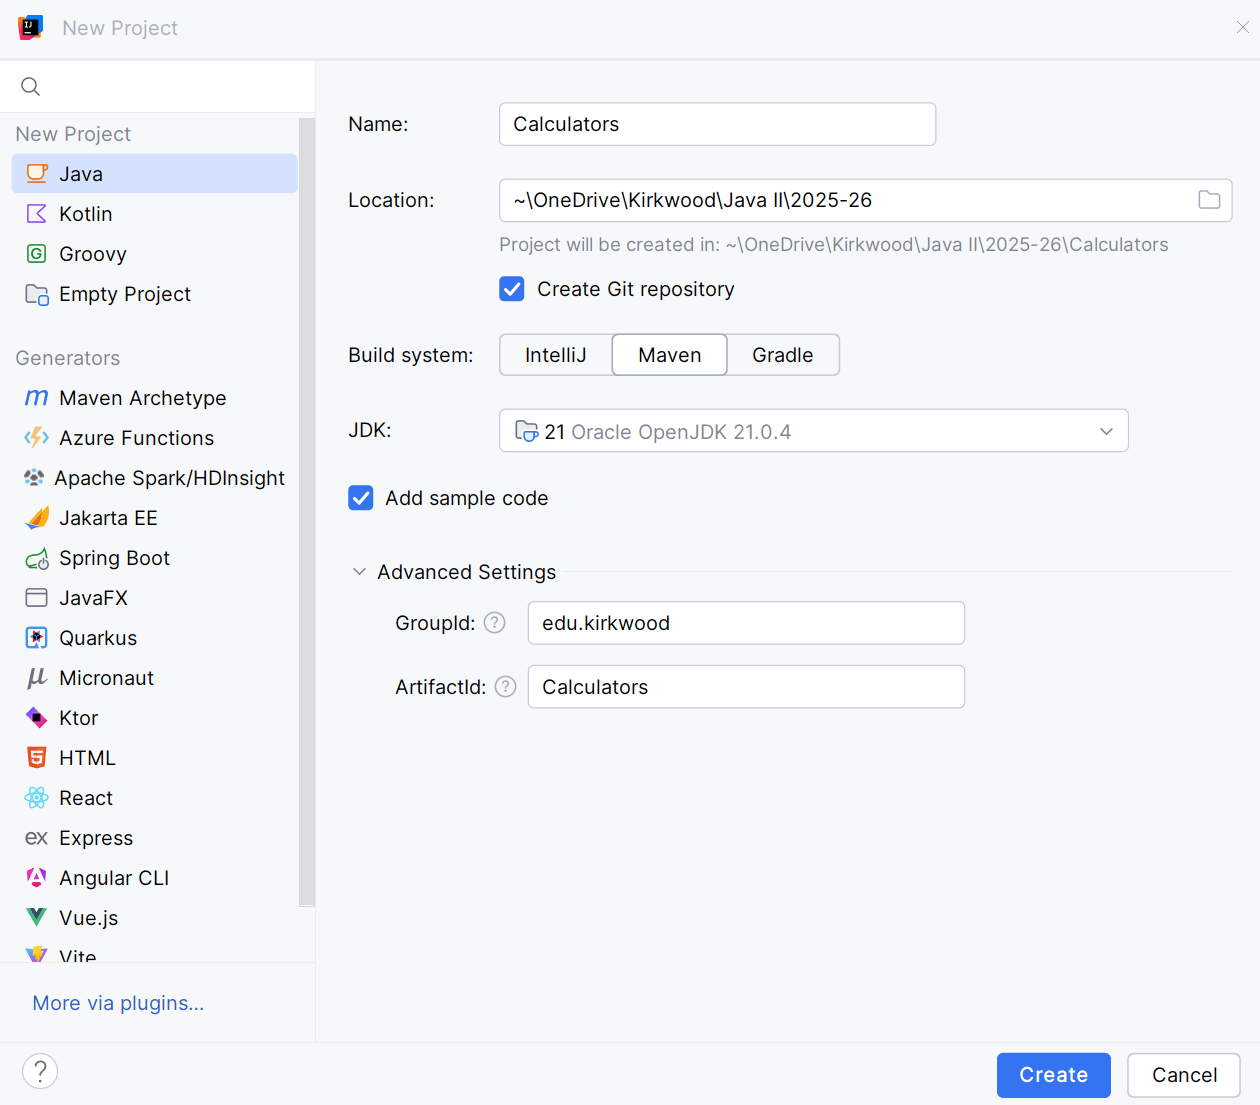Select the JavaFX label
The height and width of the screenshot is (1105, 1260).
pos(93,598)
